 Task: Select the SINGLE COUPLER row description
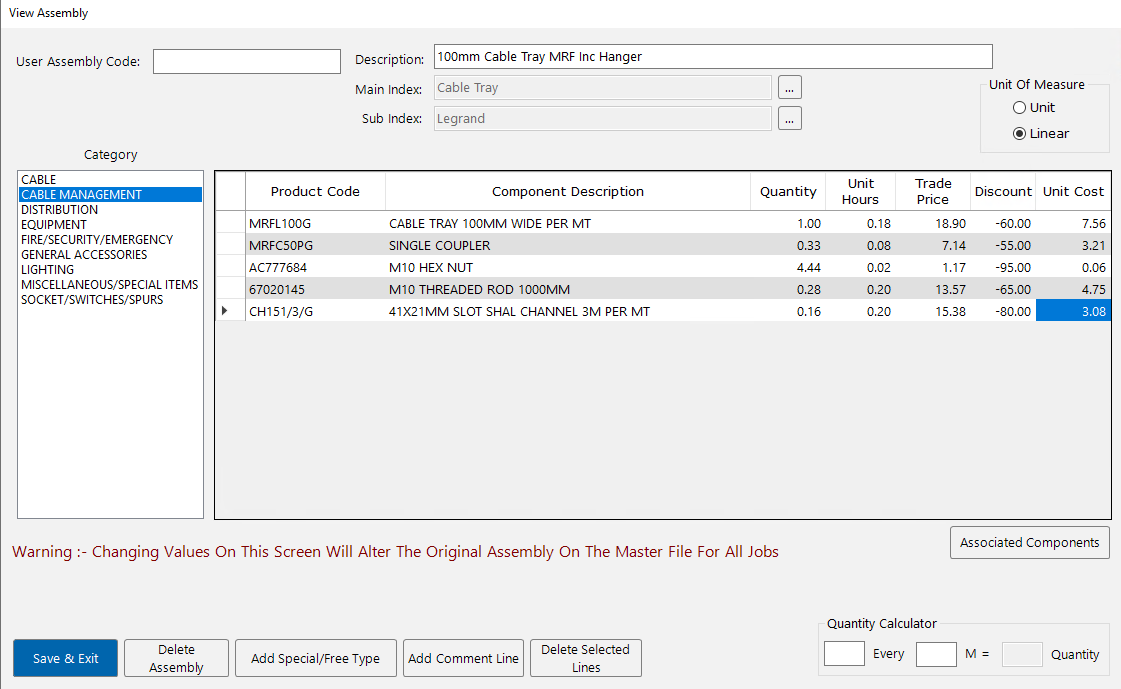pos(440,246)
